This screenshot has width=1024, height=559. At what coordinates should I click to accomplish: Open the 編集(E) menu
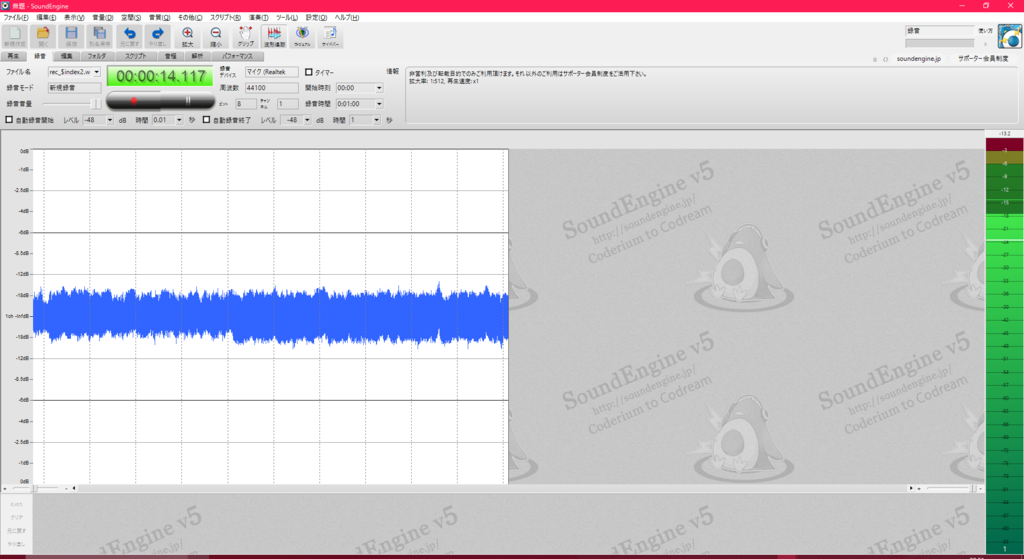(x=46, y=18)
